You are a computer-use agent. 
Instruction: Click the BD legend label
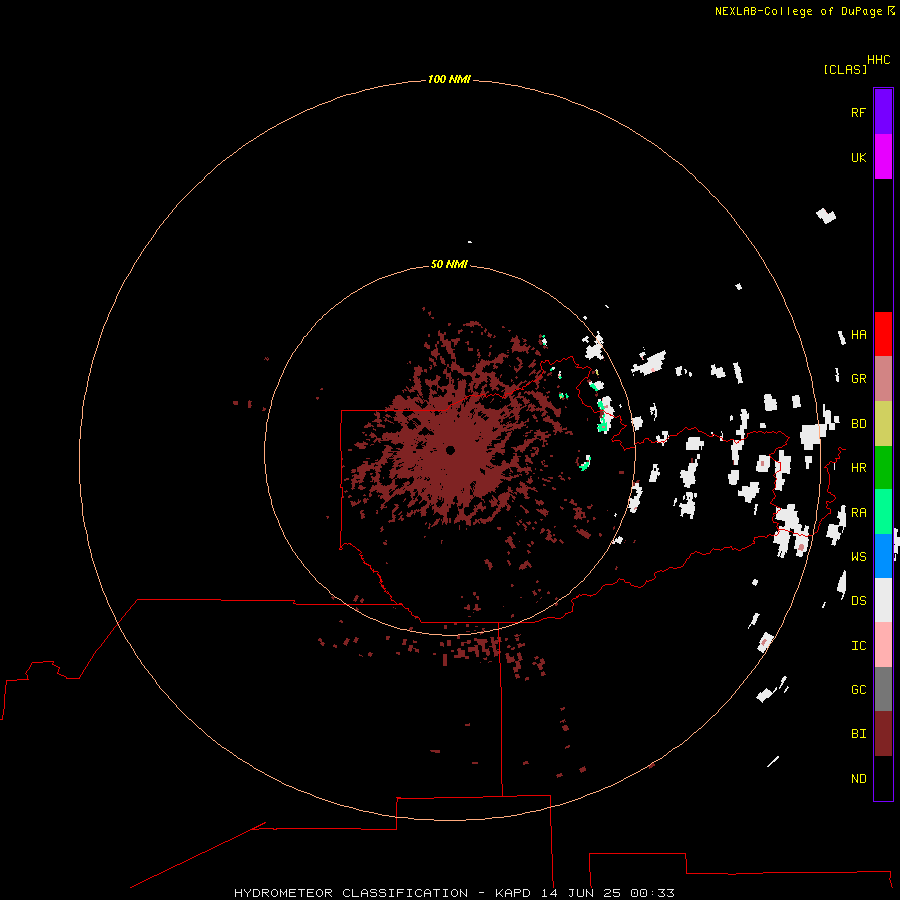[x=858, y=424]
